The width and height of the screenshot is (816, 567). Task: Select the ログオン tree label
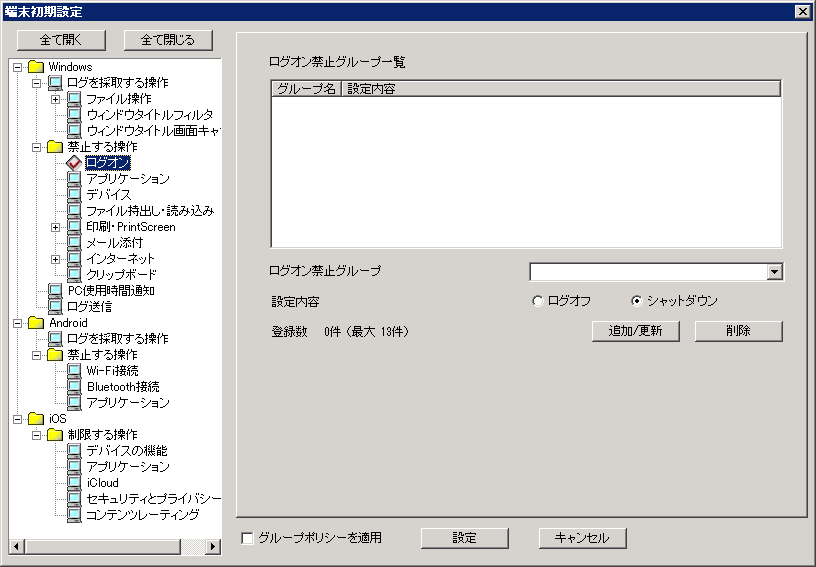click(108, 163)
